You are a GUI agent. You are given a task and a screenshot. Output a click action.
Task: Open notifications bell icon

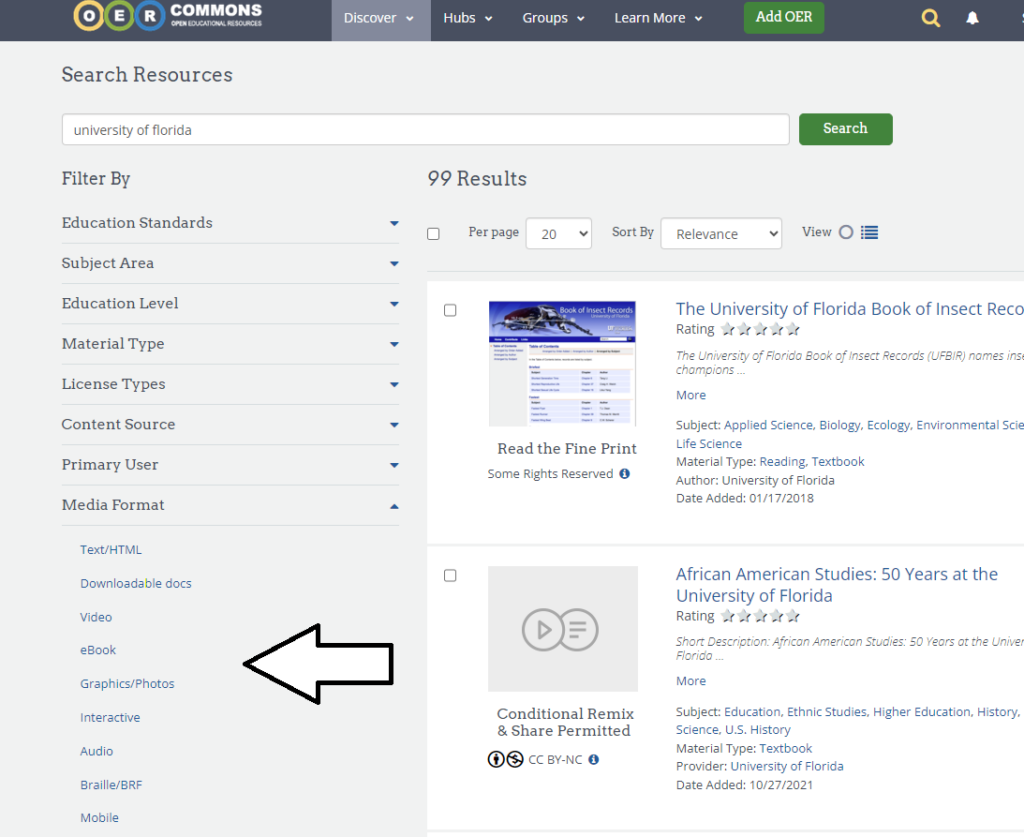point(972,18)
